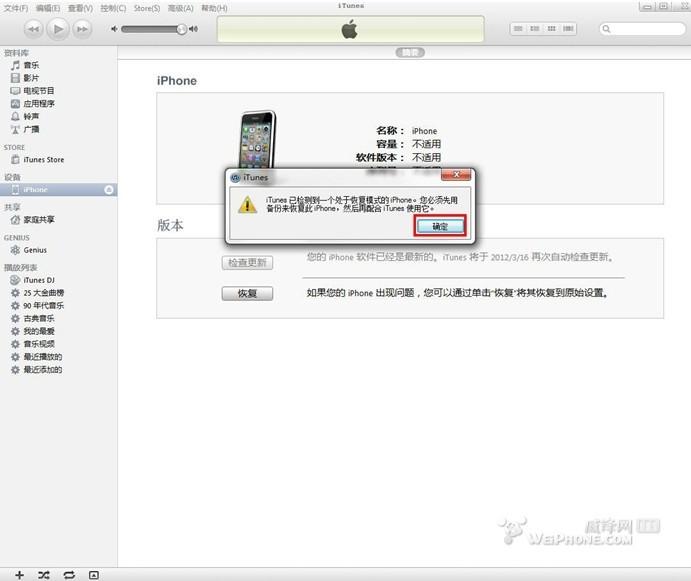The height and width of the screenshot is (581, 691).
Task: Open iTunes Store in the sidebar
Action: point(43,159)
